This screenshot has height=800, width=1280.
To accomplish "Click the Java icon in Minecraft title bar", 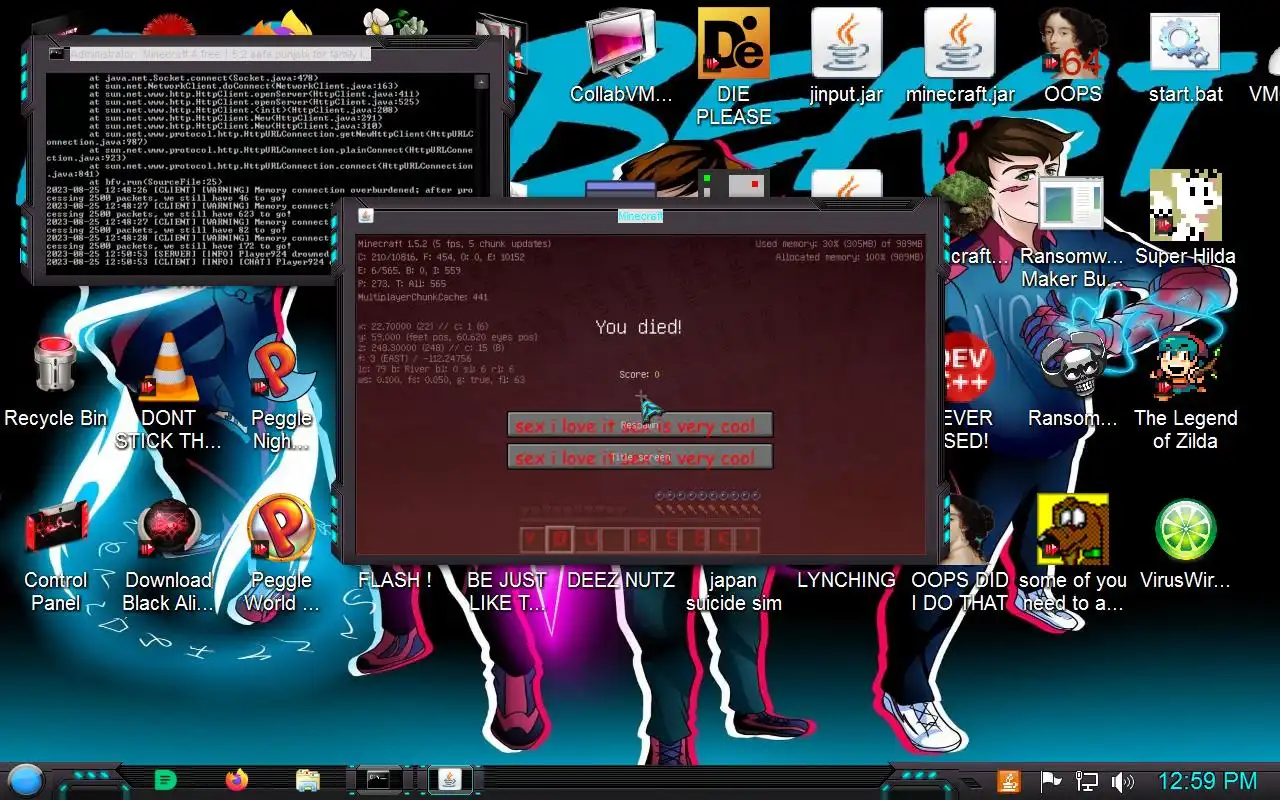I will (x=366, y=215).
